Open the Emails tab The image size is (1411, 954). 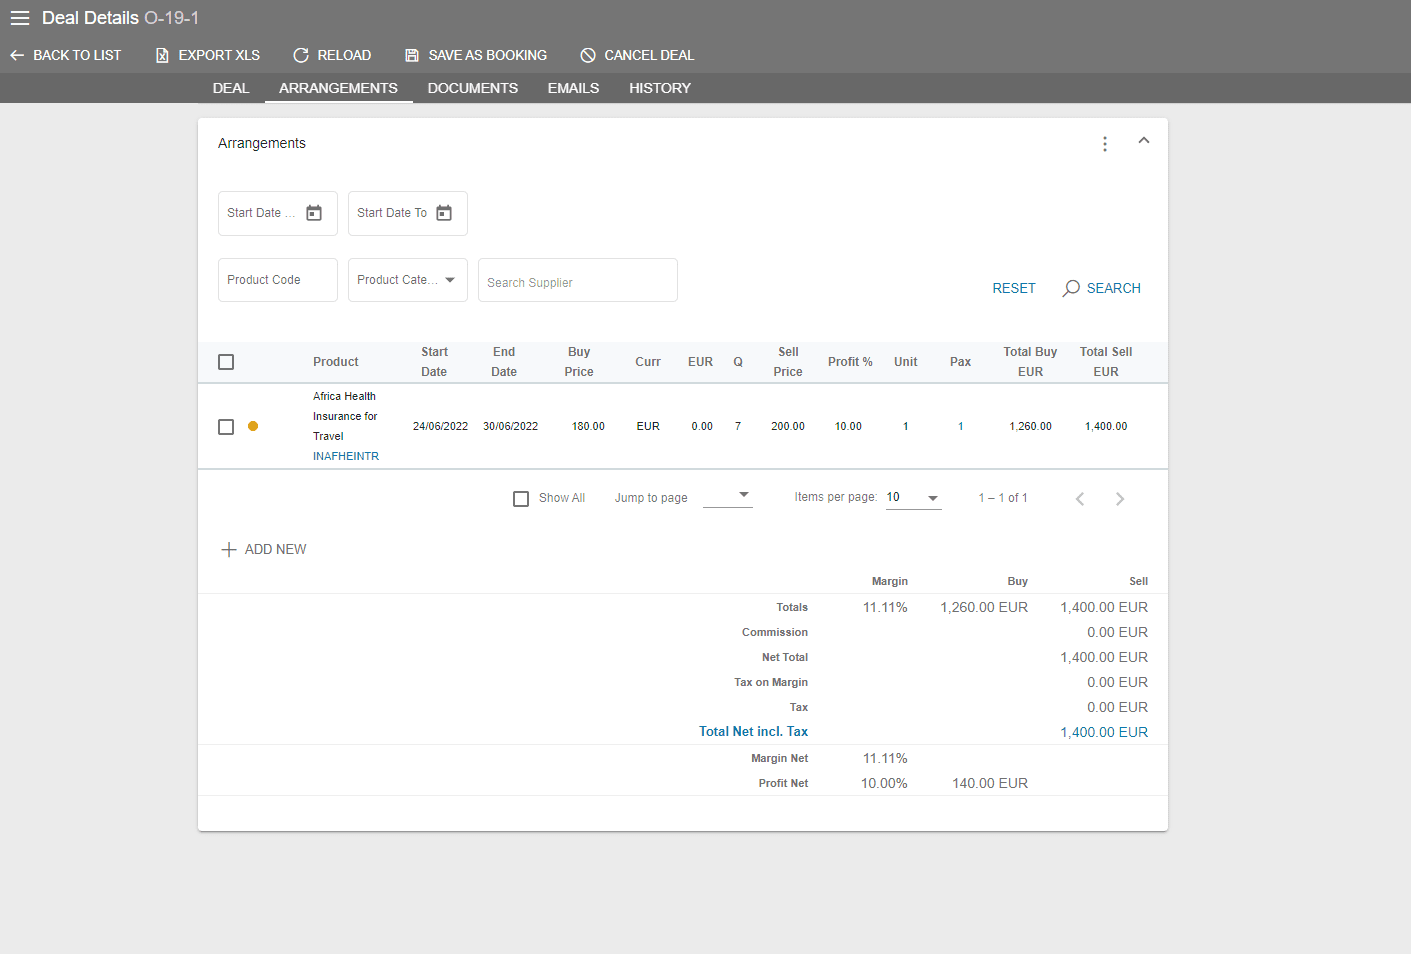[573, 88]
